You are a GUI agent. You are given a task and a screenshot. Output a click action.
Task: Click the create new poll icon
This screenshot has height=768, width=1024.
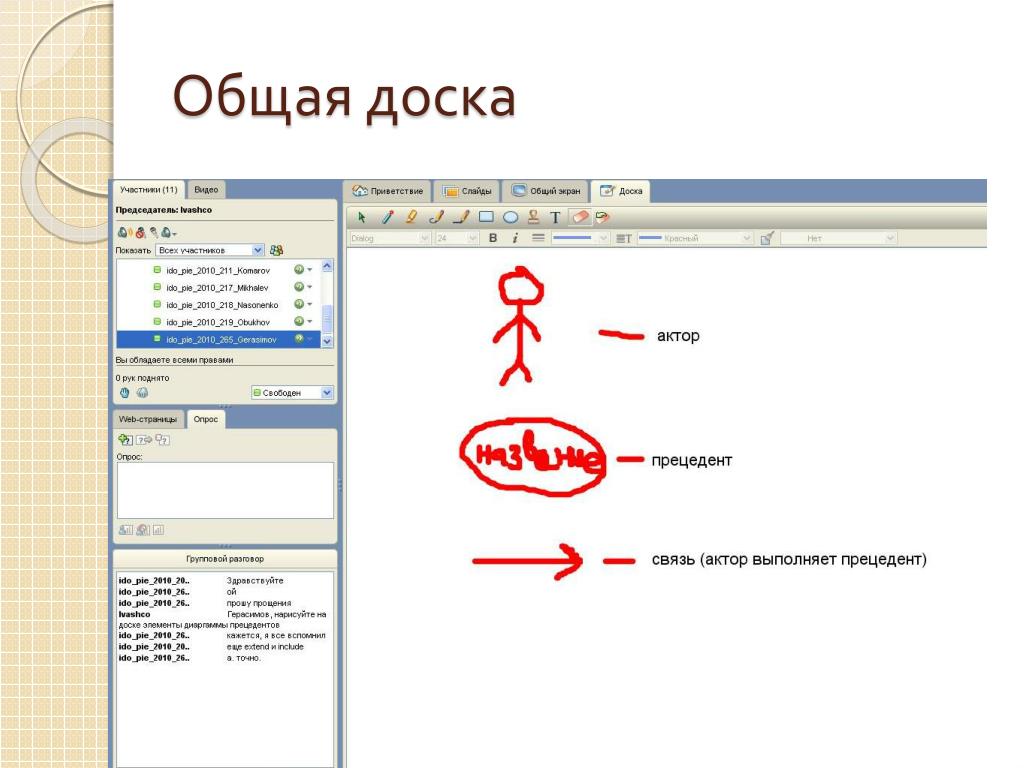tap(125, 440)
